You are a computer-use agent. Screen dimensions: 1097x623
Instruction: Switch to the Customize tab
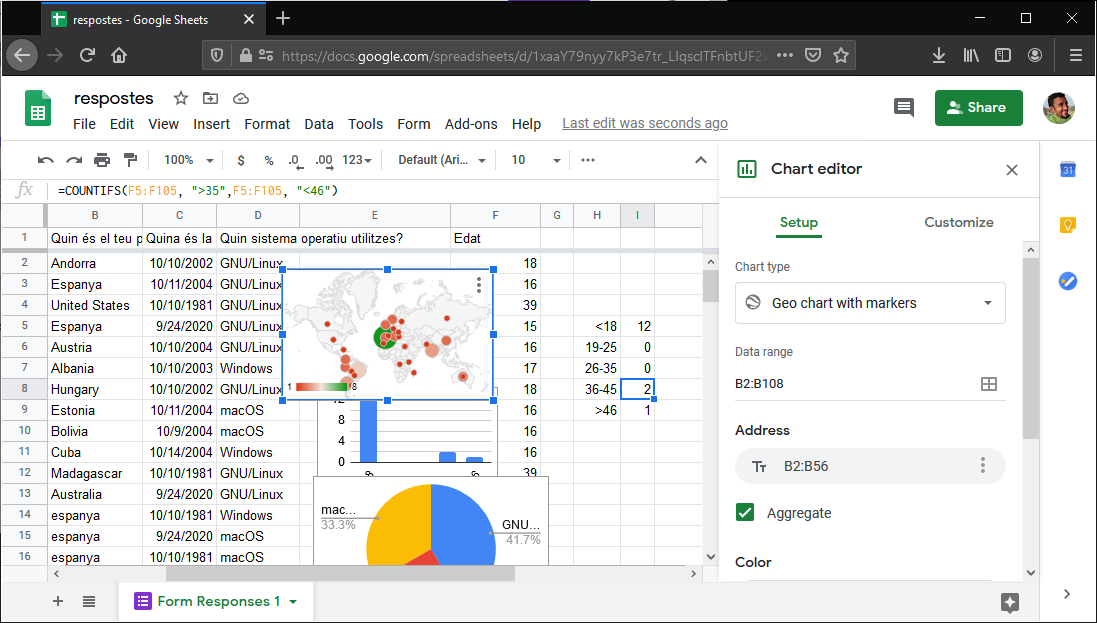[958, 222]
